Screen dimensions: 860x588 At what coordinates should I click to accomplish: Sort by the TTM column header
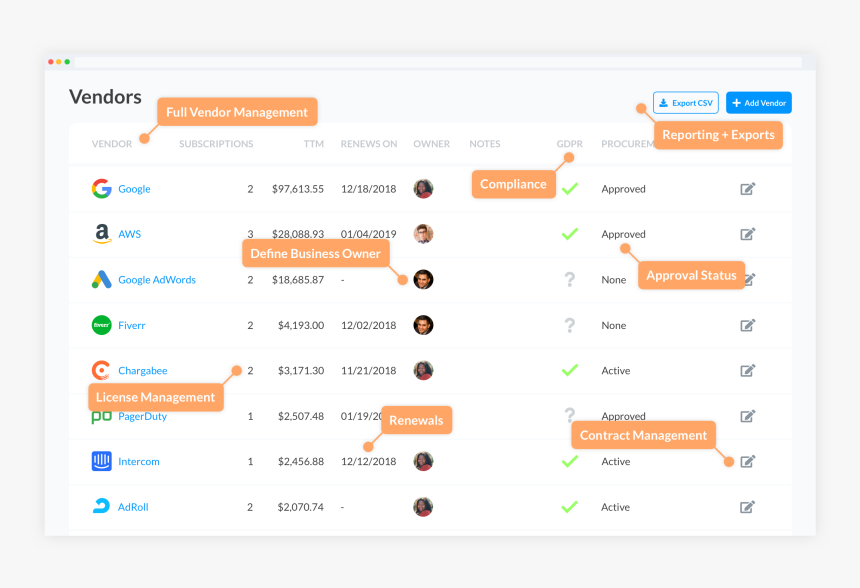(314, 144)
